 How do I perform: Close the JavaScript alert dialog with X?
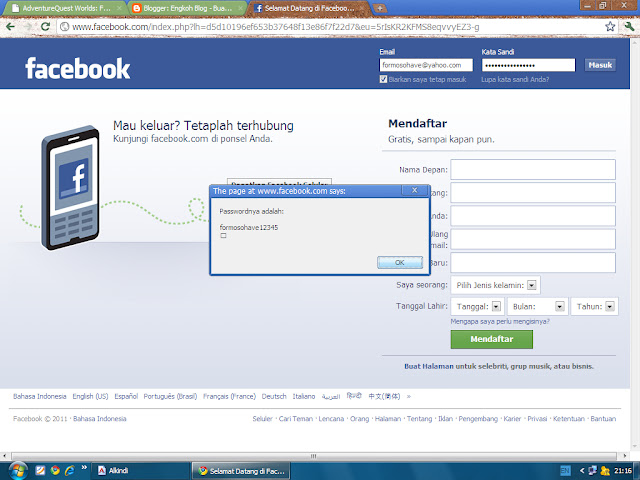point(414,190)
